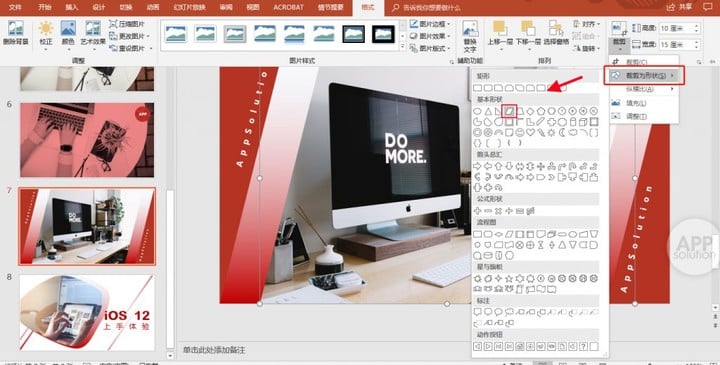Open the Aspect Ratio (纵横比) submenu
The width and height of the screenshot is (720, 365).
tap(644, 89)
